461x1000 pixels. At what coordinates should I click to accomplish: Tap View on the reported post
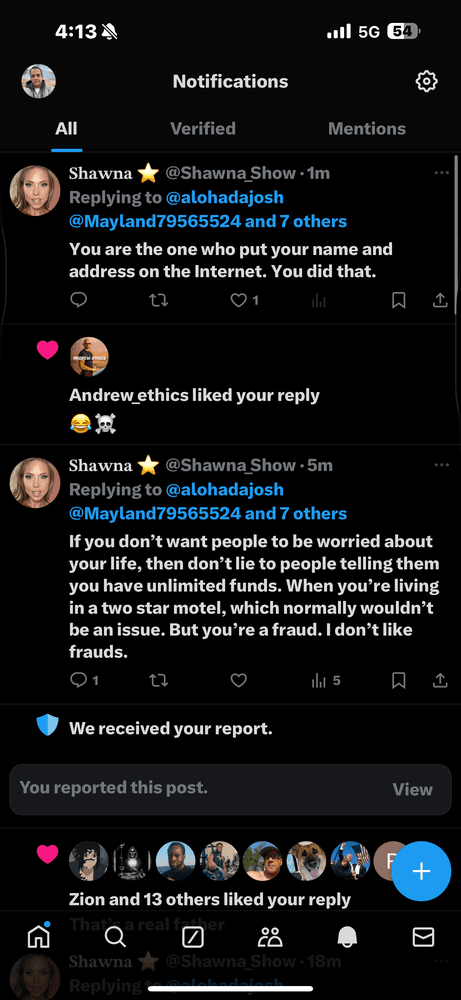click(x=413, y=790)
